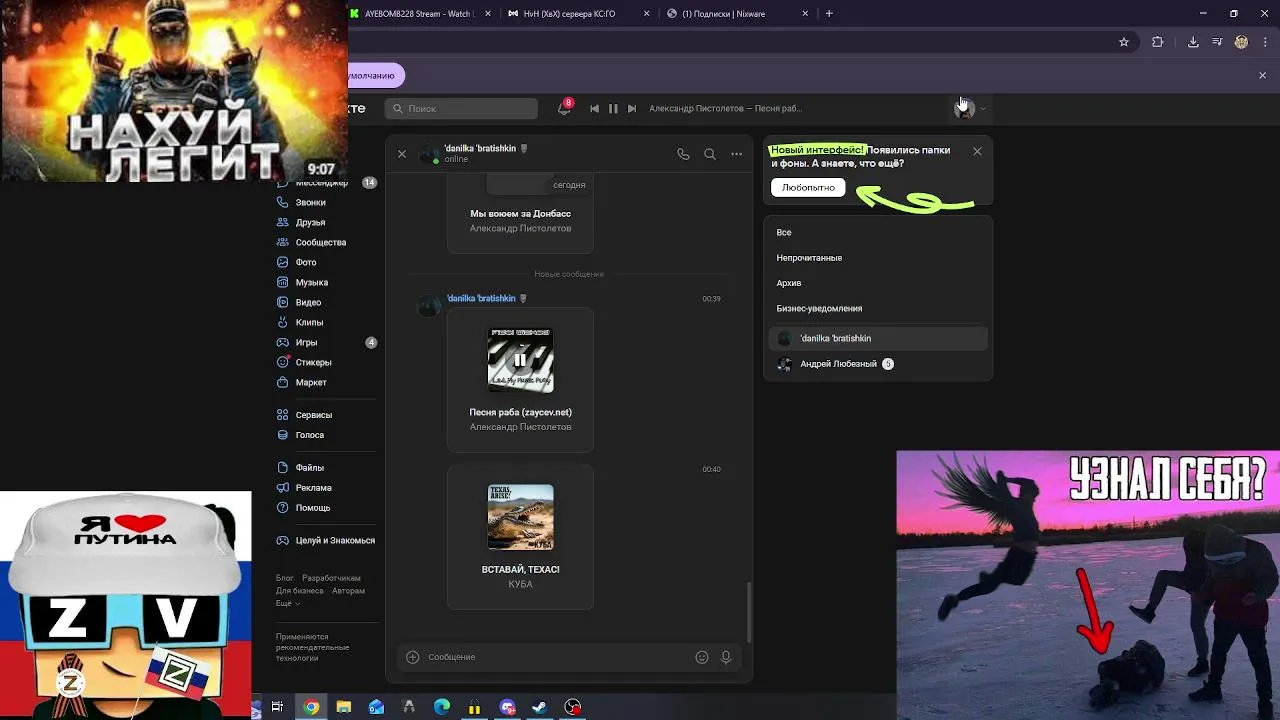
Task: Open the emoji picker in message box
Action: [x=702, y=657]
